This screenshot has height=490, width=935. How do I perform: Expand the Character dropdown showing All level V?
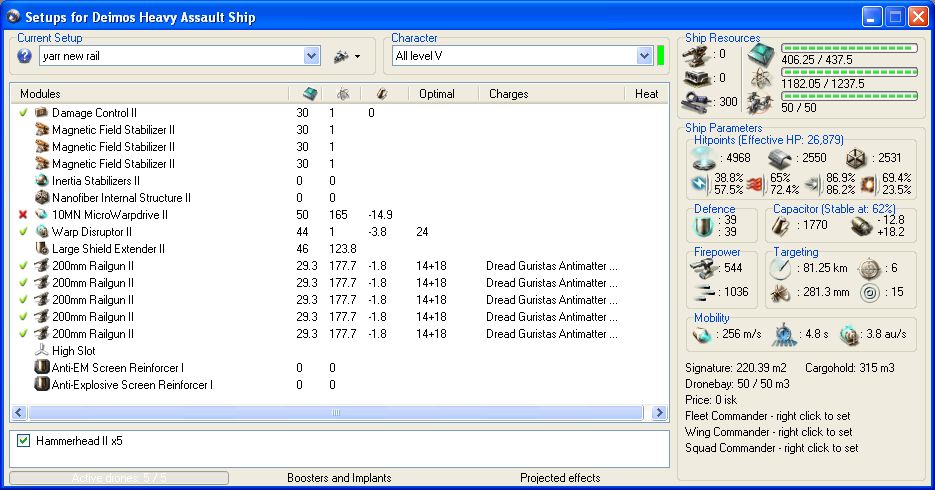tap(644, 56)
